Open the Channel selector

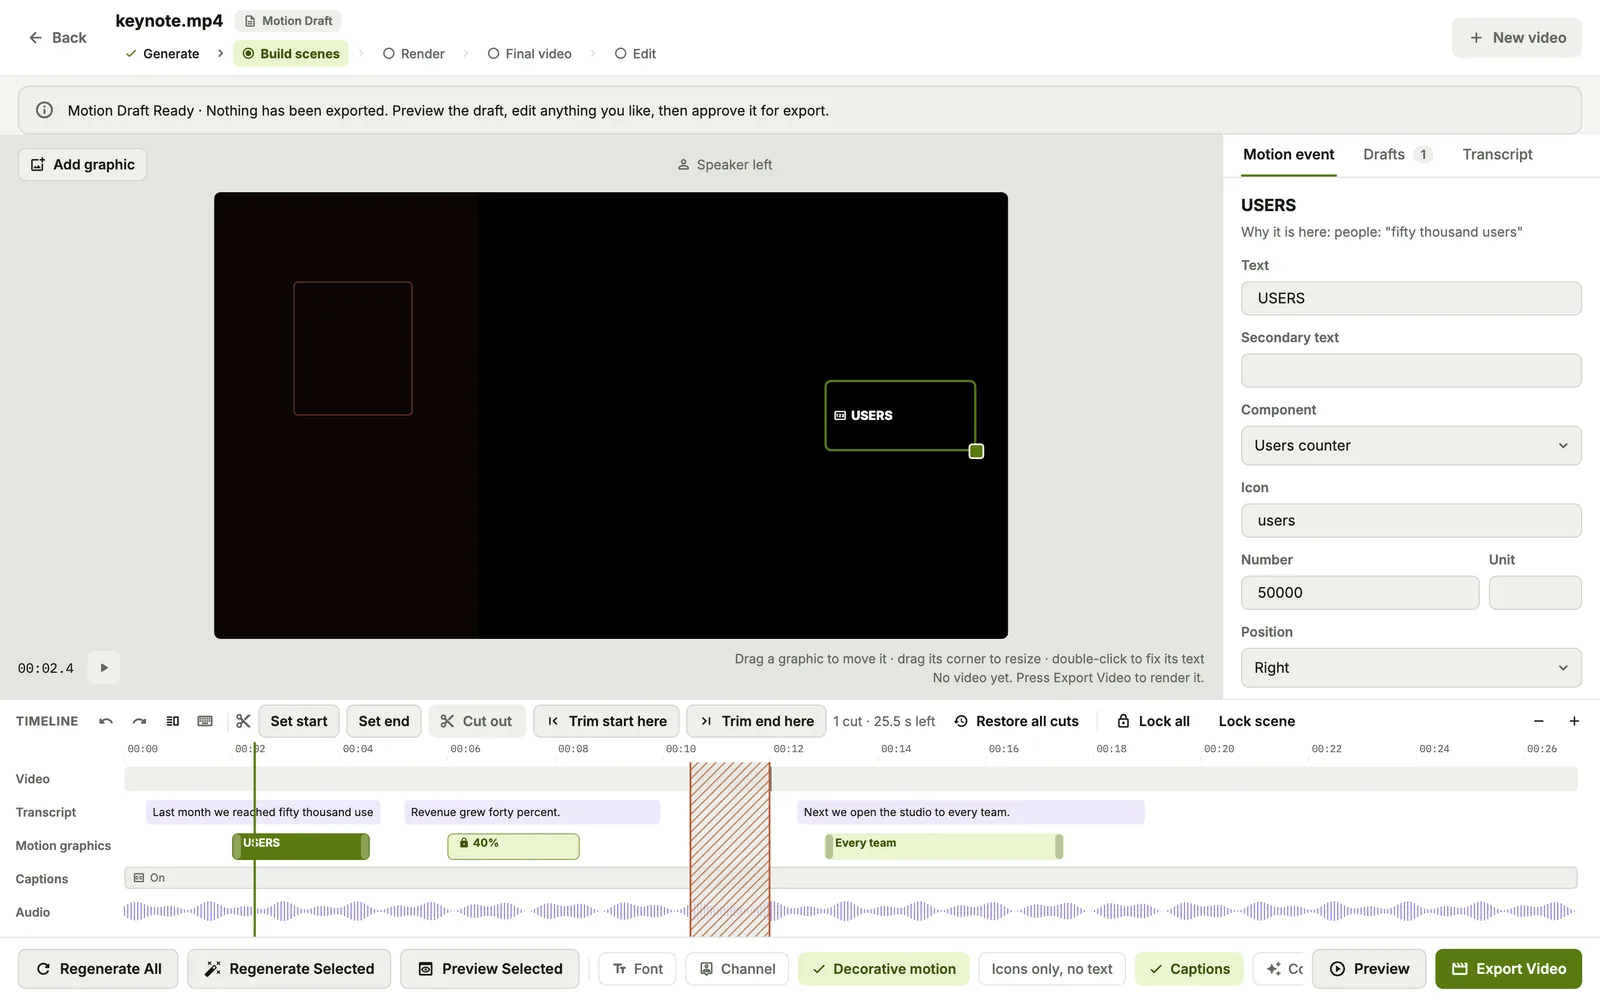(x=738, y=969)
